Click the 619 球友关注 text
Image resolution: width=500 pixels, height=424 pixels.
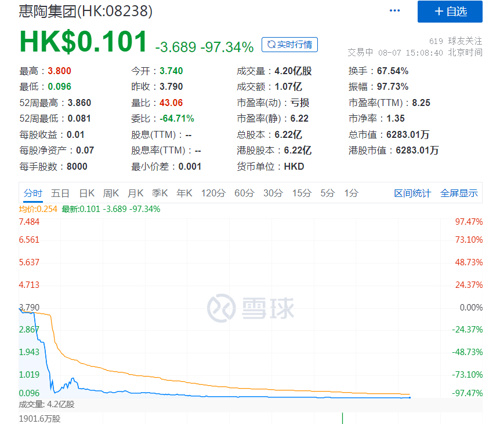tap(455, 41)
